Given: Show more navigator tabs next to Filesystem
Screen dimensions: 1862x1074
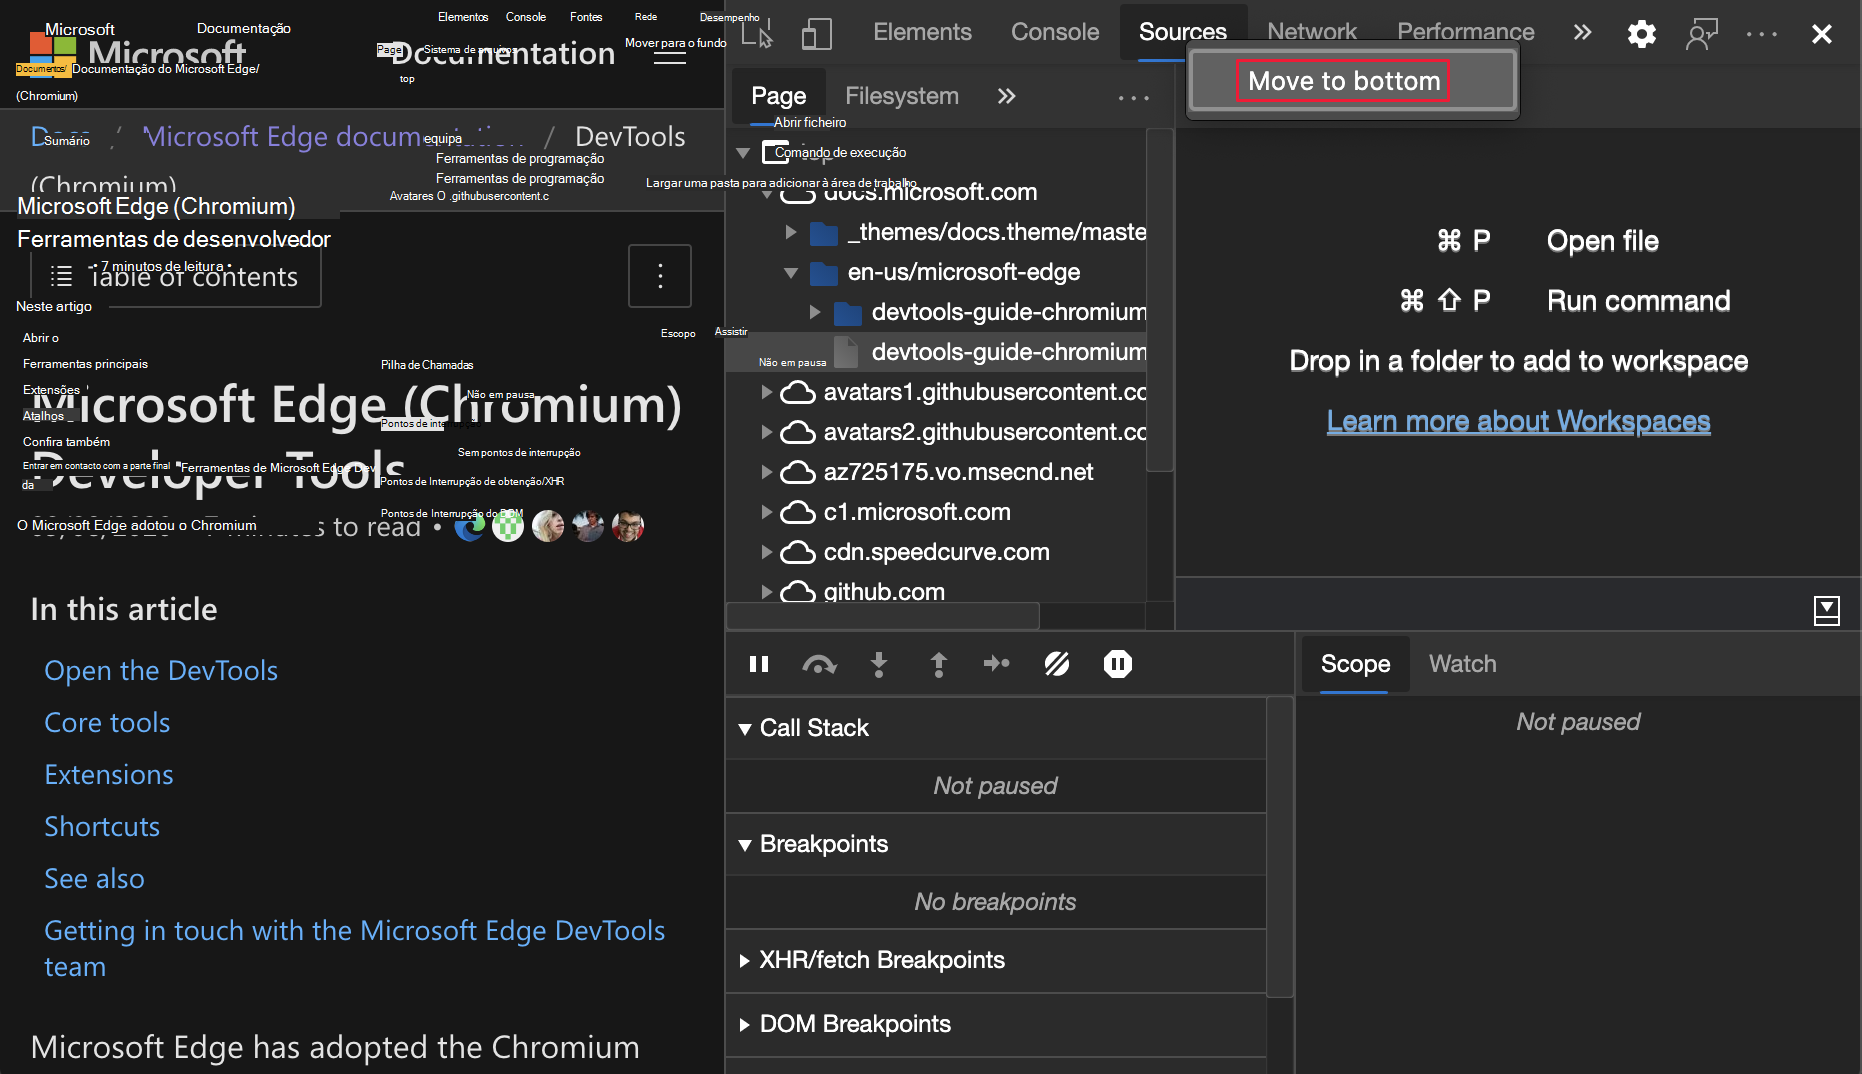Looking at the screenshot, I should tap(1006, 96).
